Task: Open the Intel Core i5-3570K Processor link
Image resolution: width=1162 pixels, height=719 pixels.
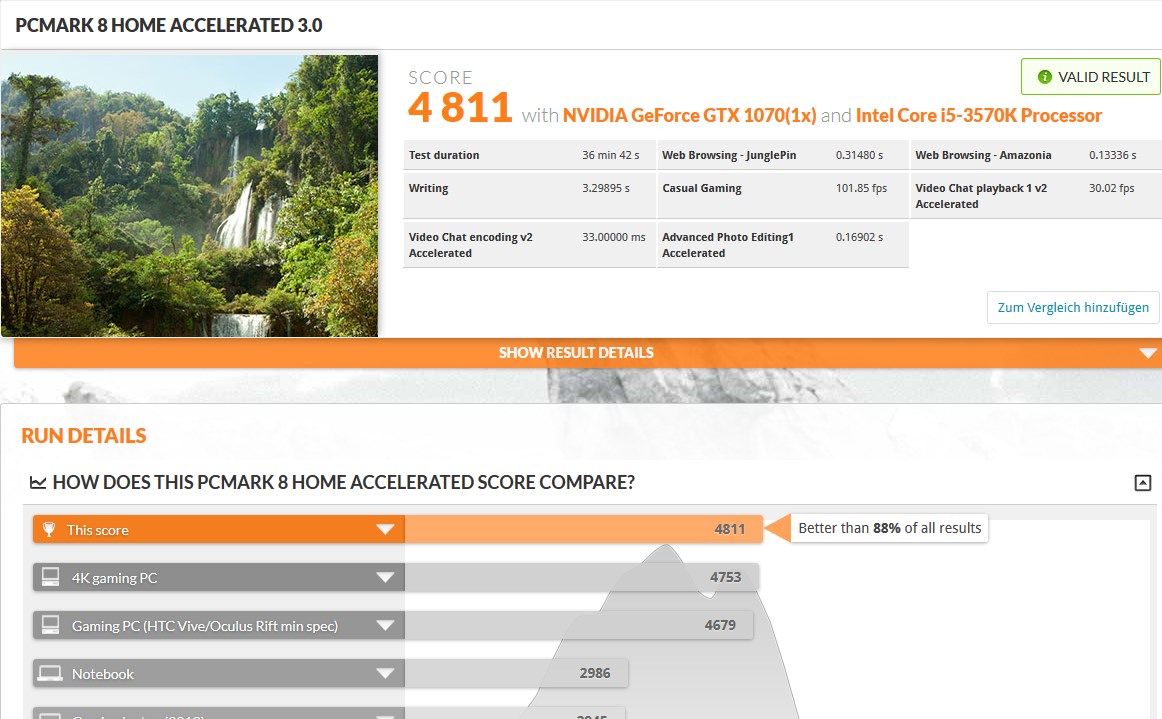Action: tap(978, 116)
